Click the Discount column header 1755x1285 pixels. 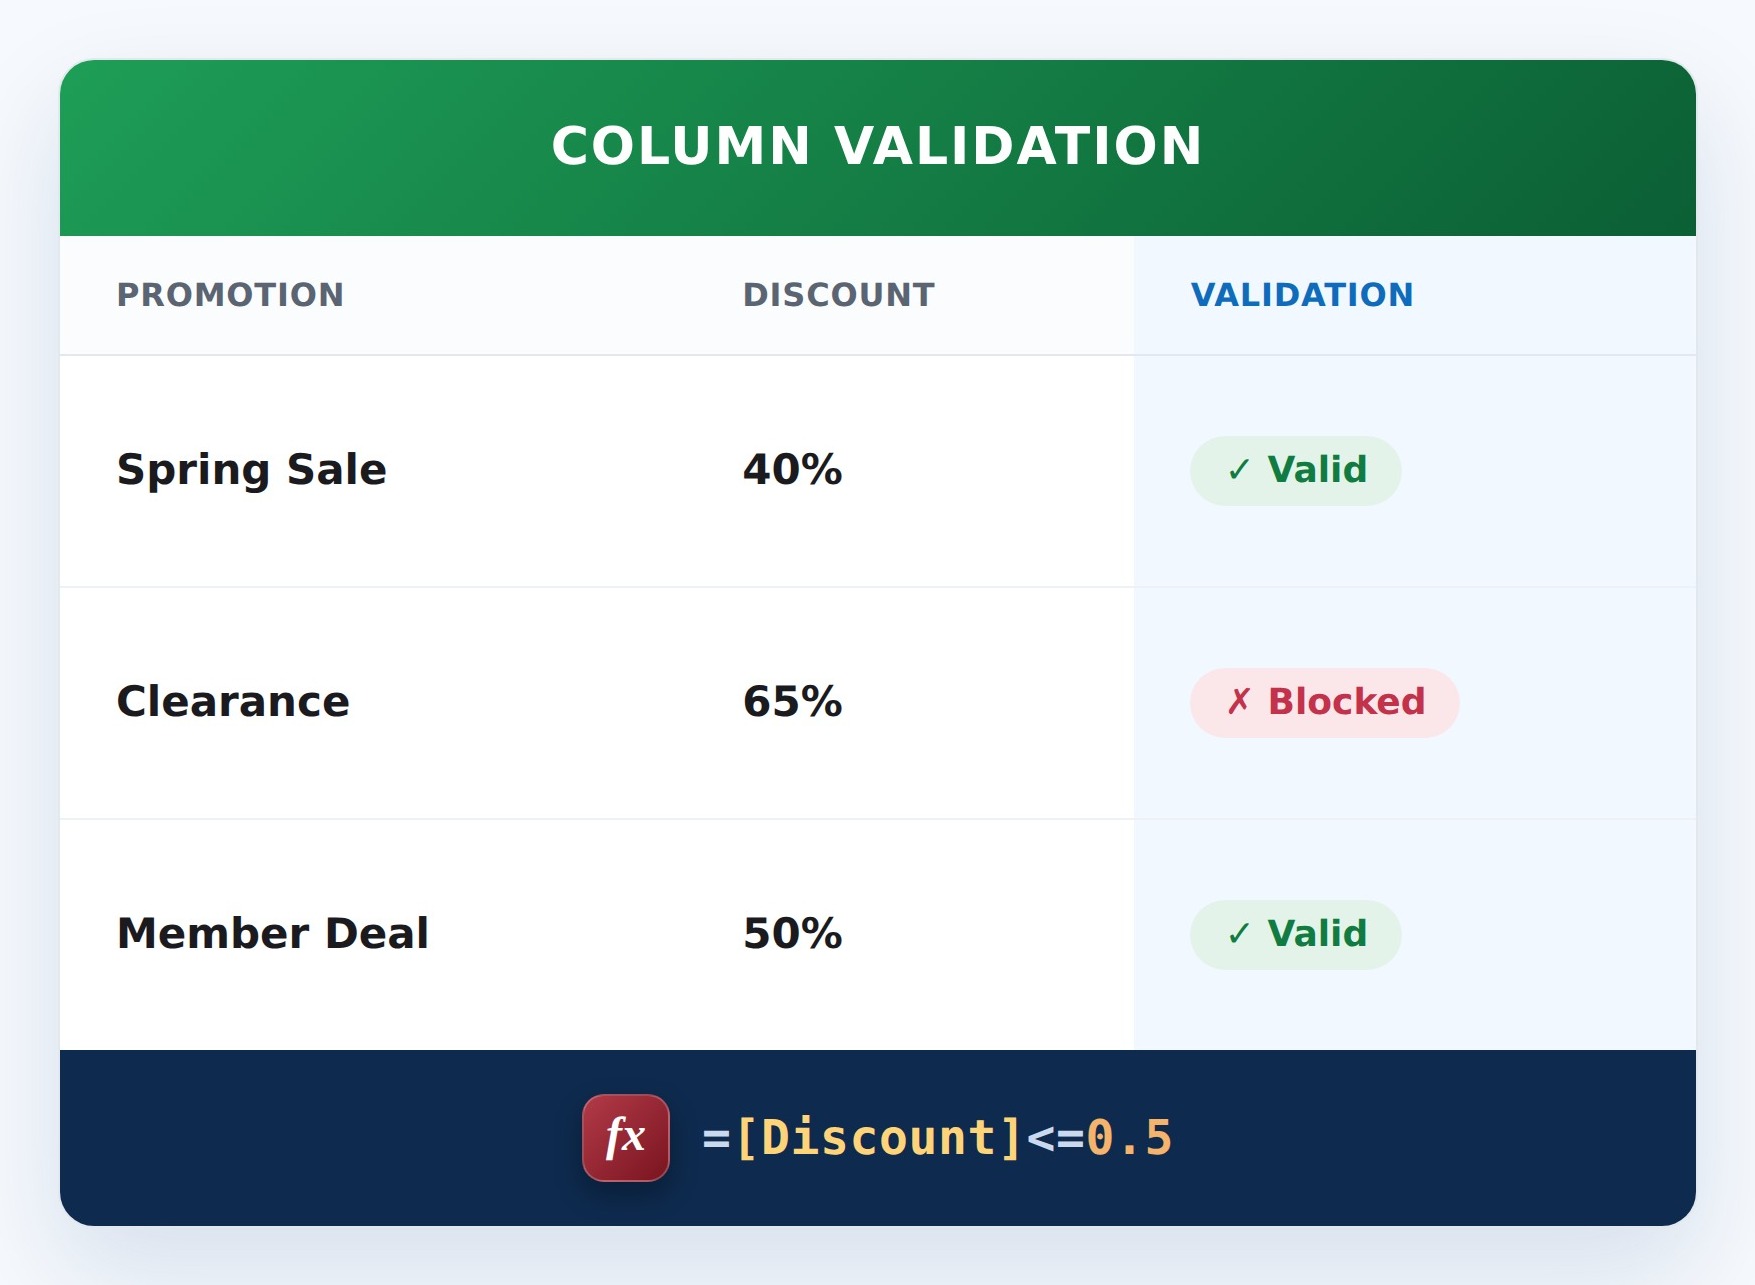(838, 295)
